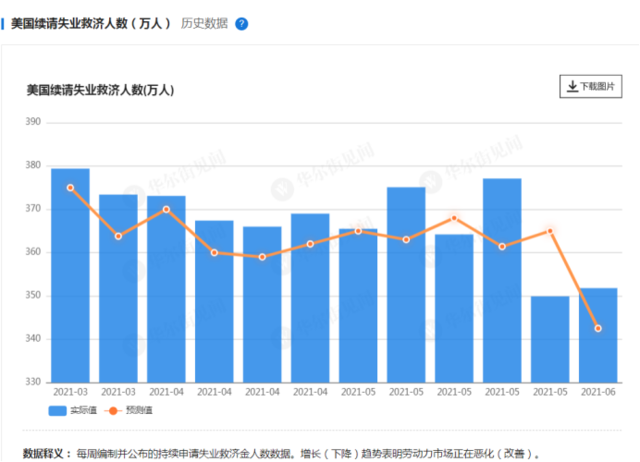Click the forecast point at 370 for 2021-04
Viewport: 640px width, 462px height.
[x=166, y=209]
